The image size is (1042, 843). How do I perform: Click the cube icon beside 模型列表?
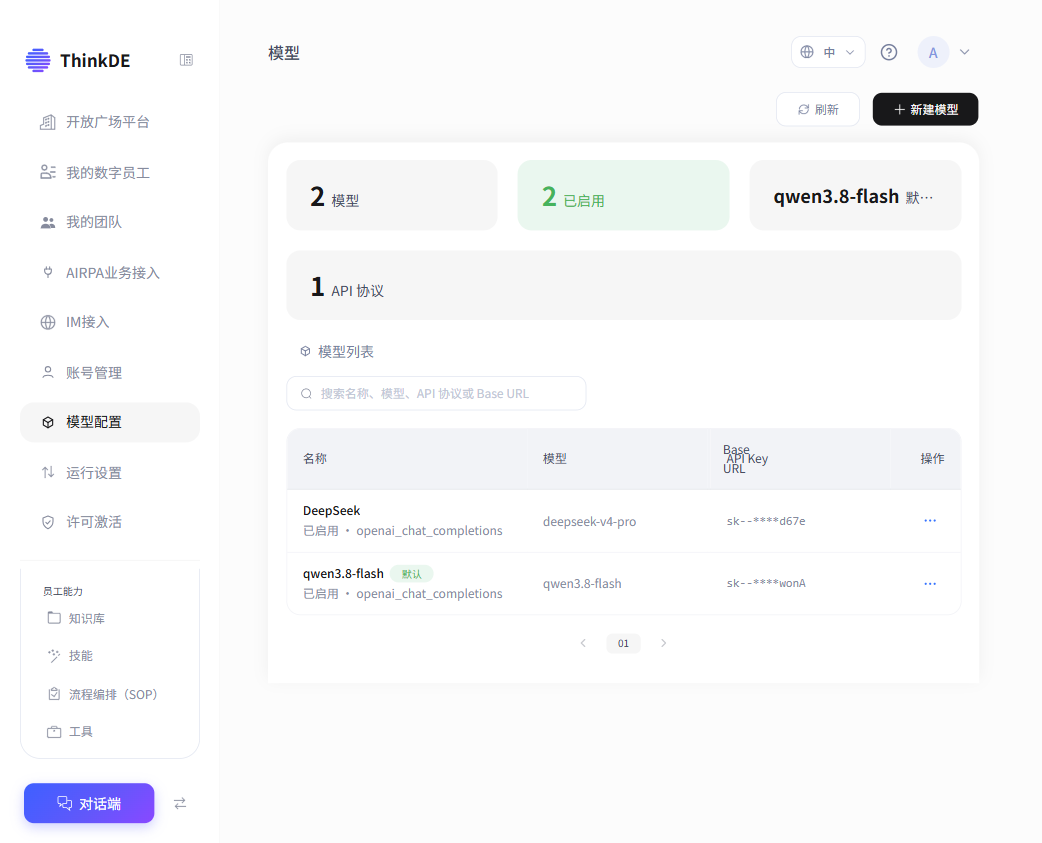305,351
